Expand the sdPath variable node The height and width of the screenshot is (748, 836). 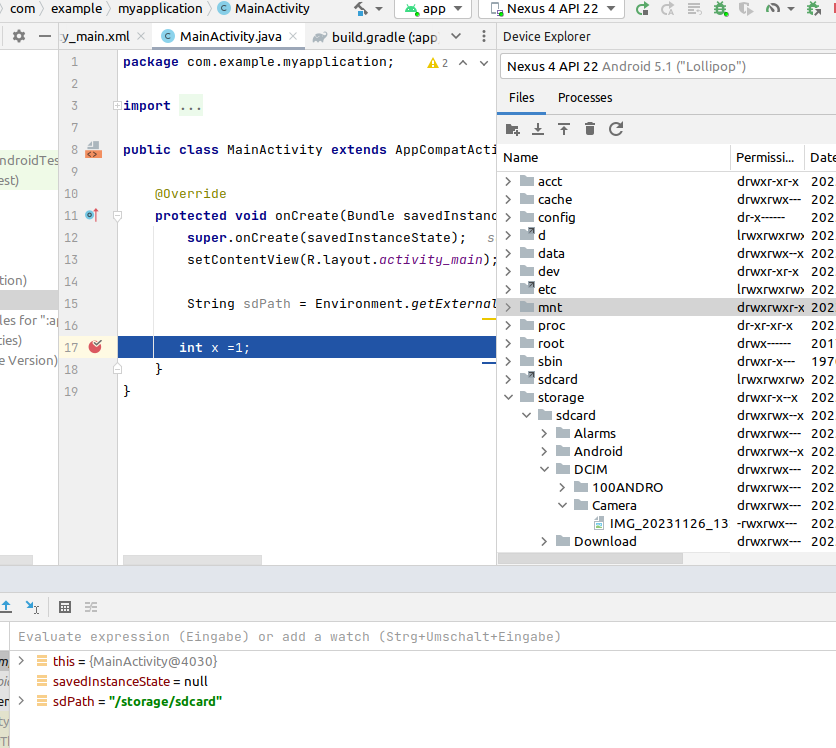(x=22, y=701)
